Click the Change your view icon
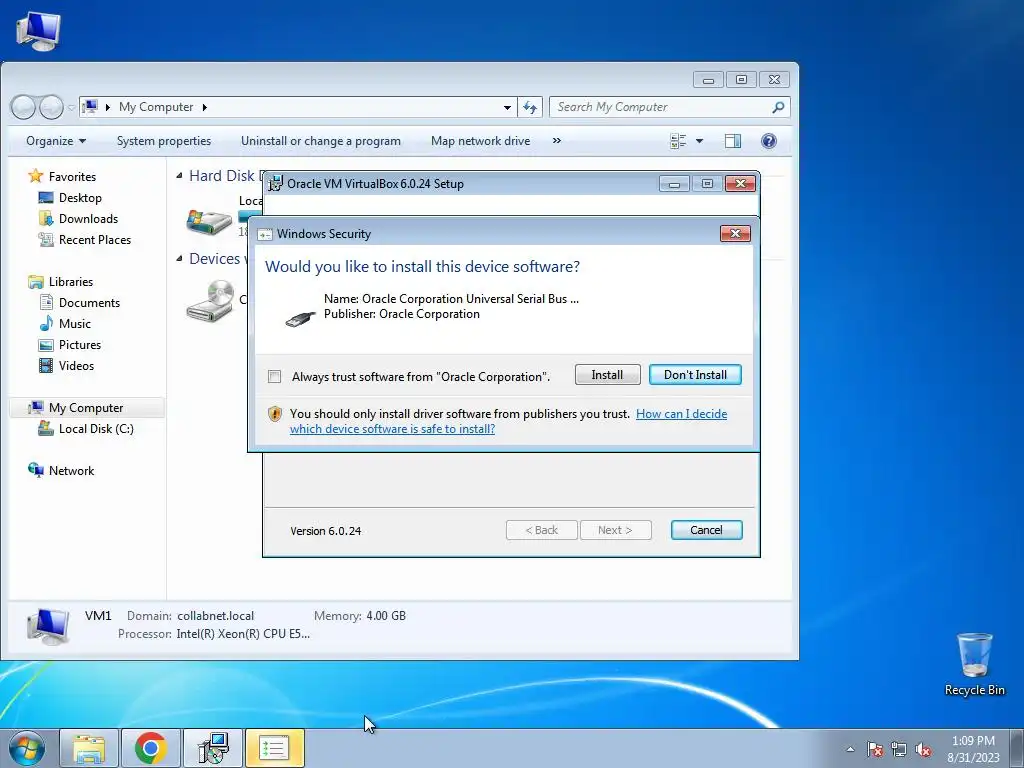This screenshot has width=1024, height=768. pyautogui.click(x=678, y=141)
